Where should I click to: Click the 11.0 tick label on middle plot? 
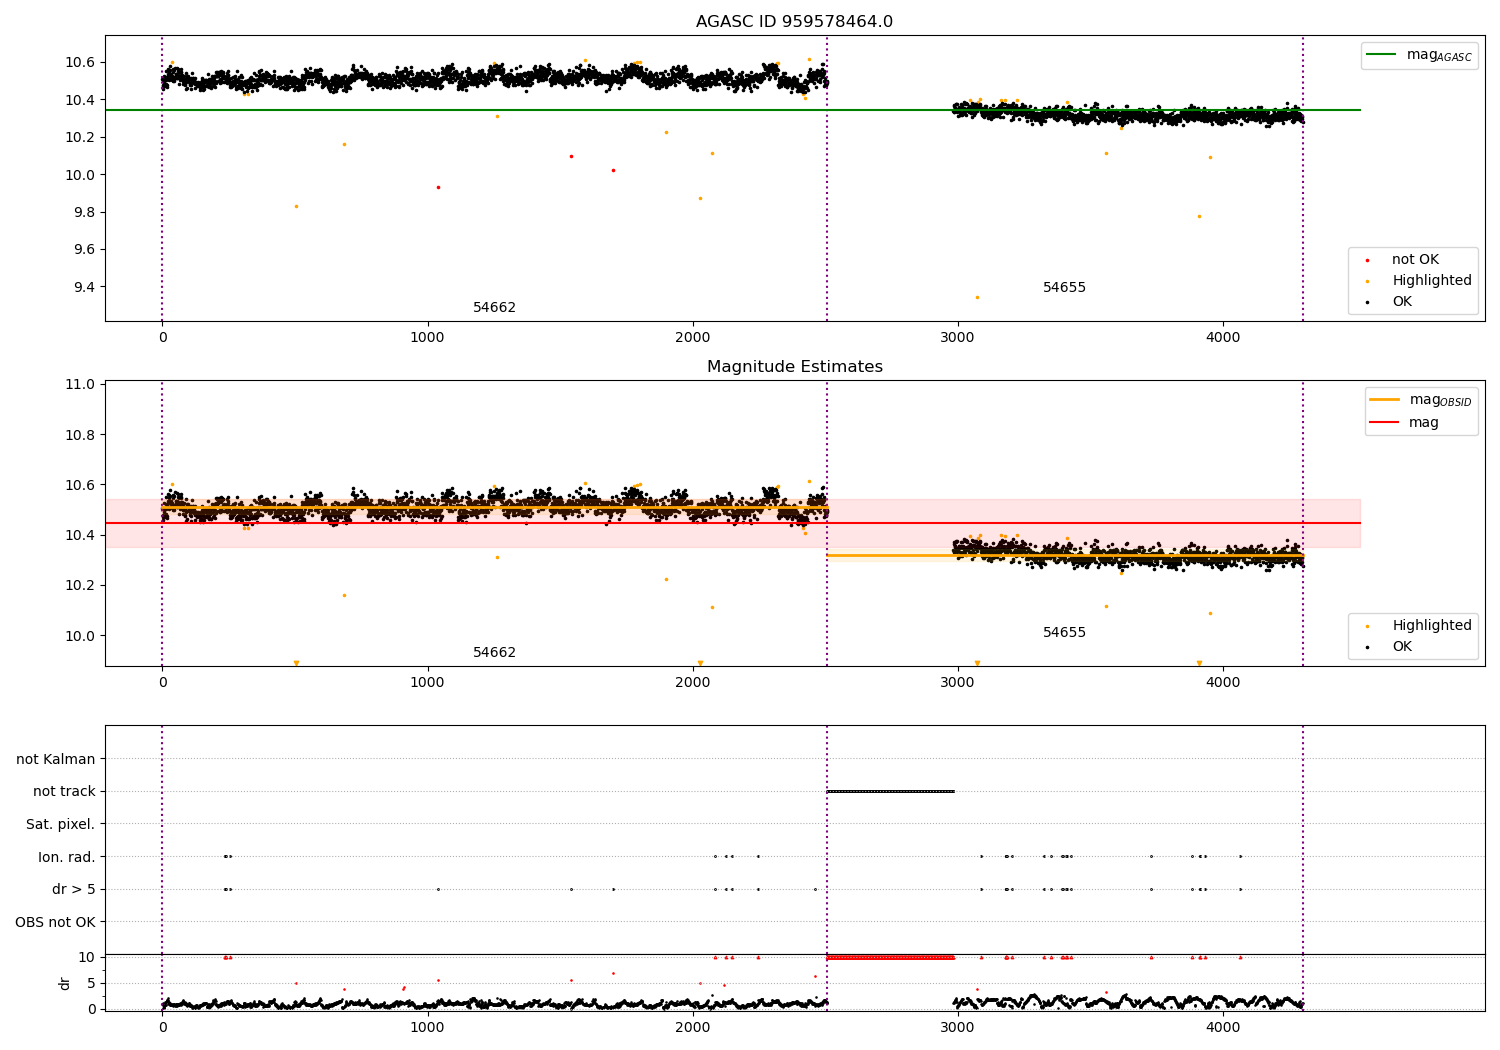point(80,385)
